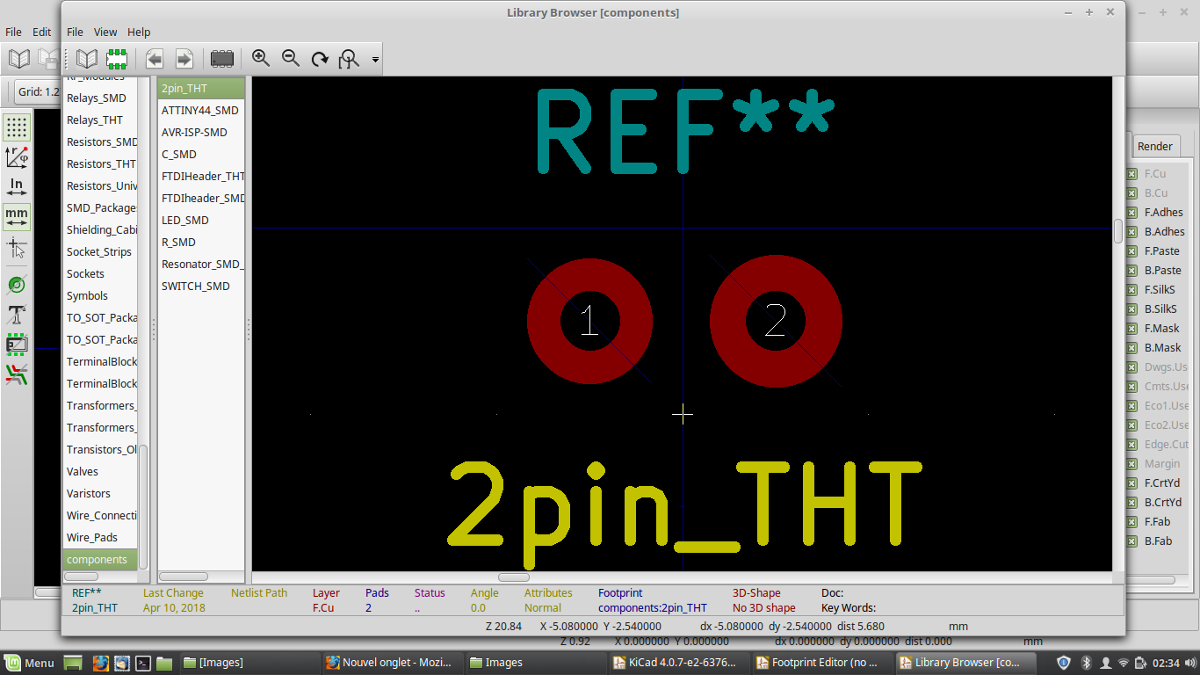Image resolution: width=1200 pixels, height=675 pixels.
Task: Open Library Browser View menu
Action: pos(106,32)
